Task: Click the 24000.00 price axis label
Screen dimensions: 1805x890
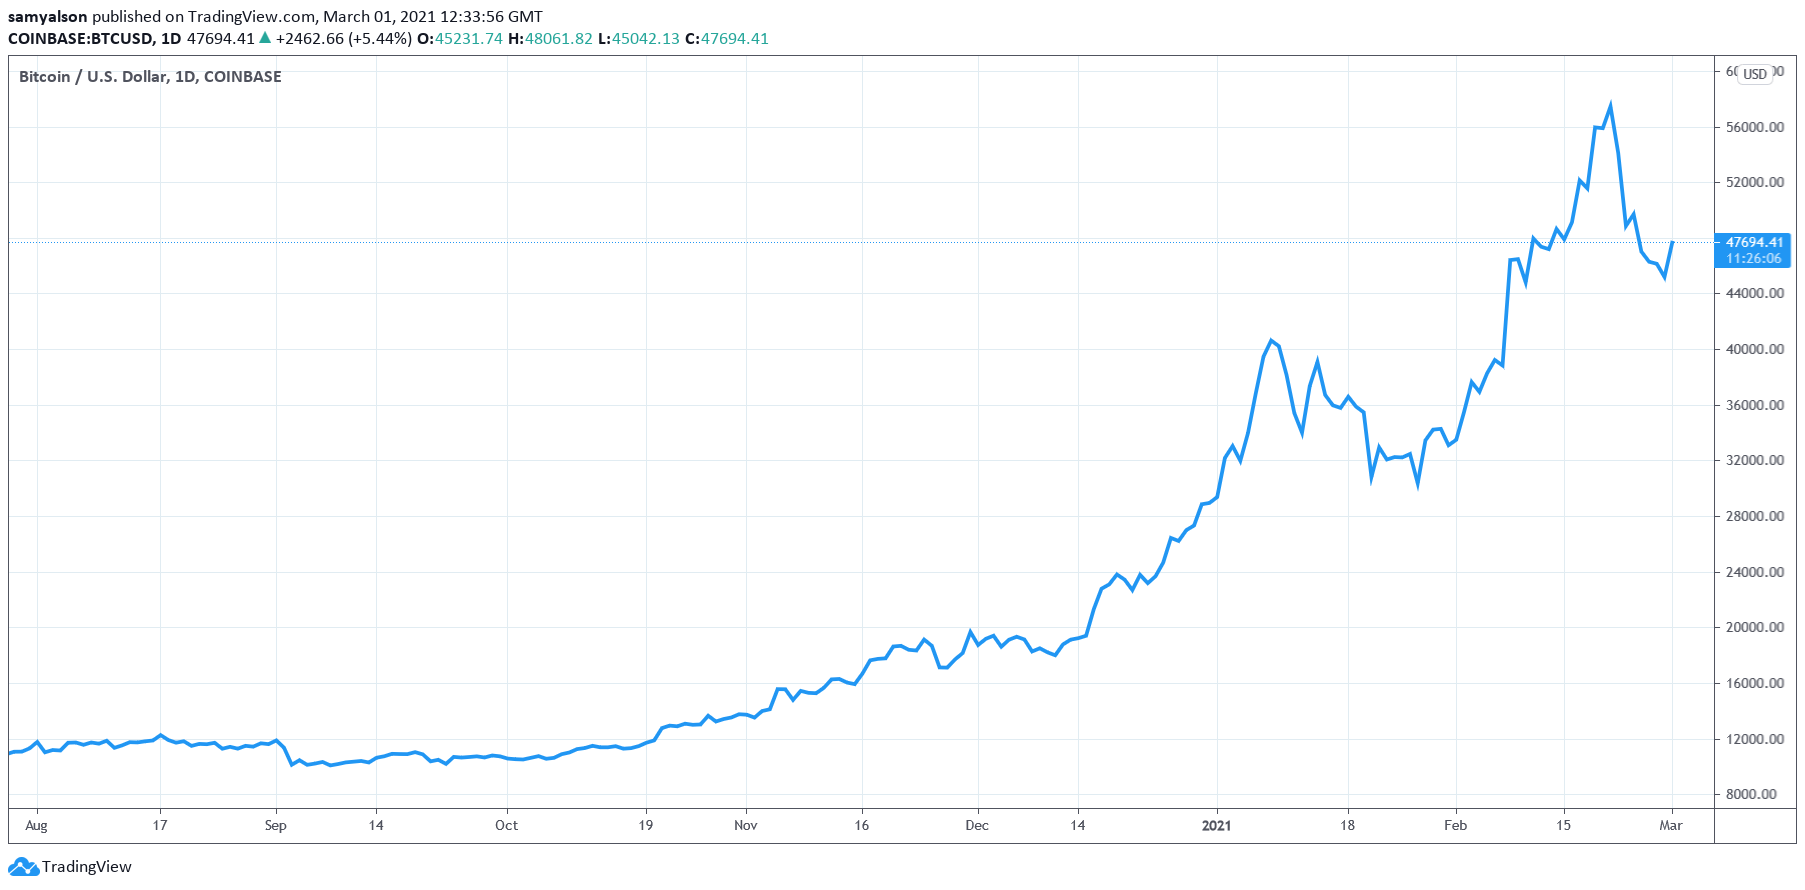Action: pyautogui.click(x=1755, y=572)
